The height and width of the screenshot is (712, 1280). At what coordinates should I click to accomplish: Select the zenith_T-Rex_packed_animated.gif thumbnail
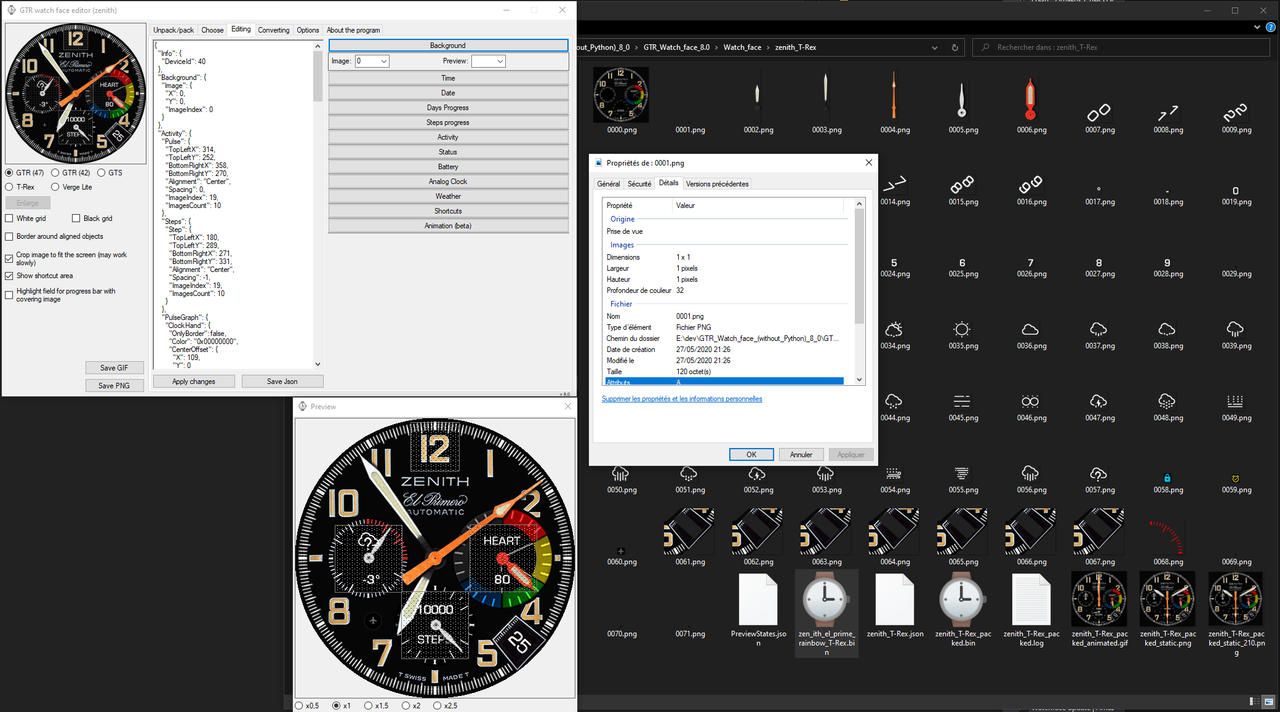pyautogui.click(x=1099, y=598)
